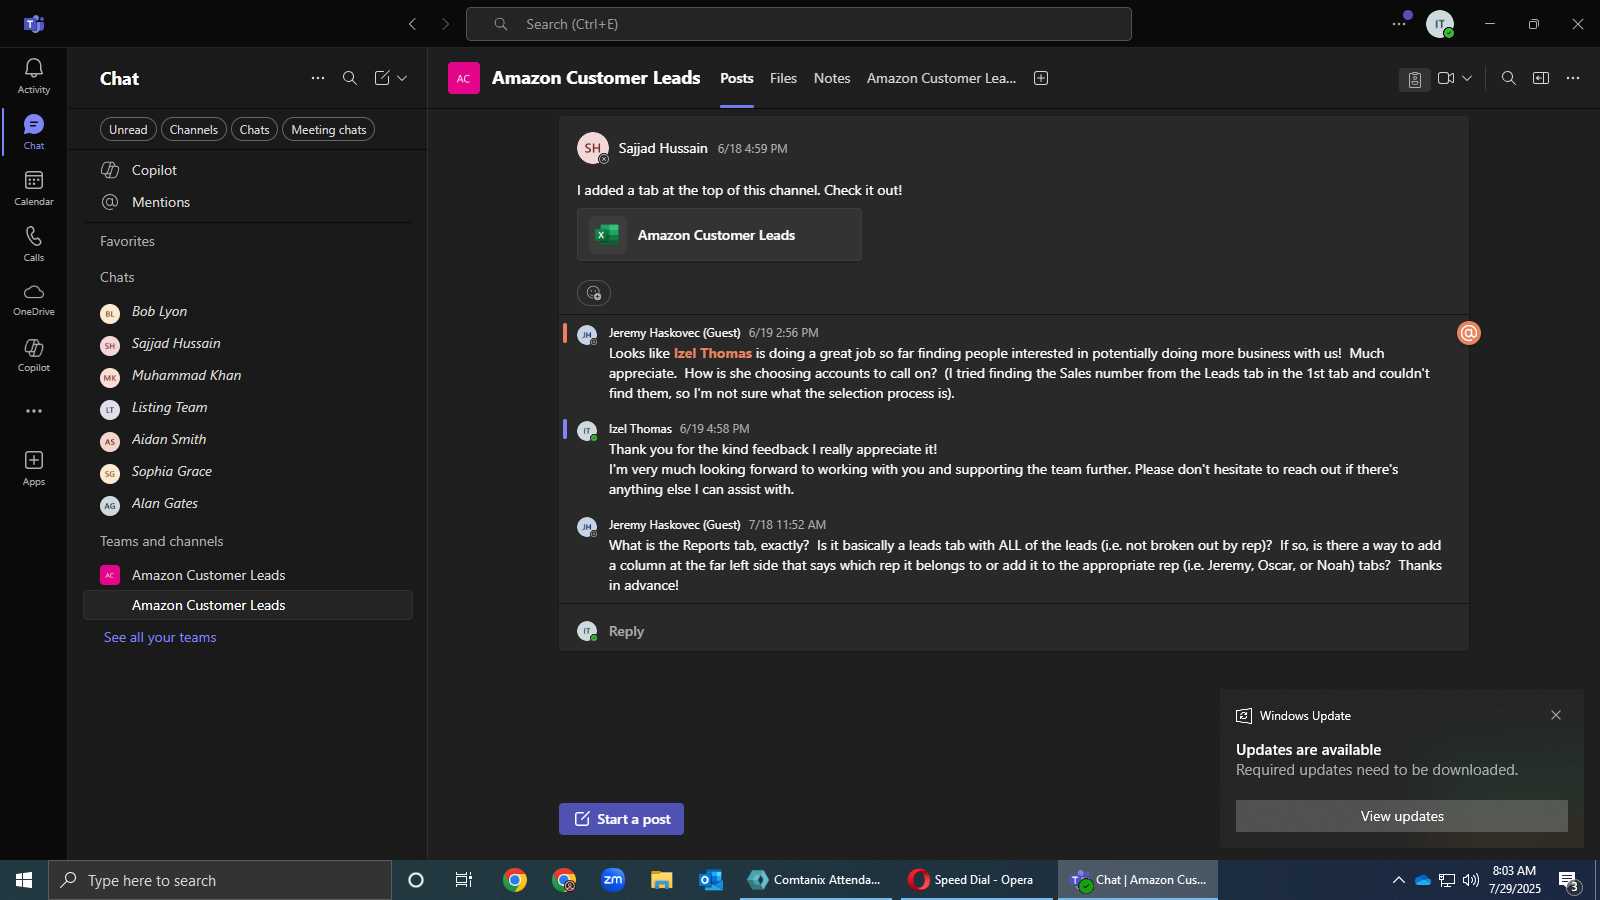Open the Amazon Customer Lea... tab
The width and height of the screenshot is (1600, 900).
(x=941, y=78)
